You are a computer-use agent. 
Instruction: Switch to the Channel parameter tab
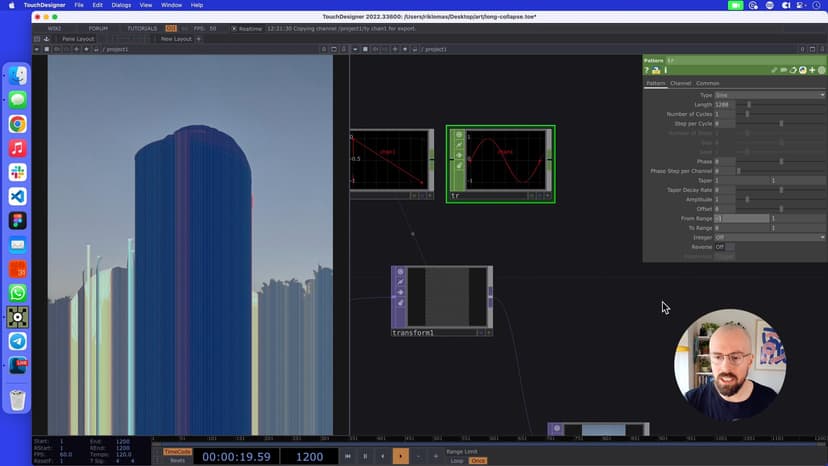pos(681,83)
